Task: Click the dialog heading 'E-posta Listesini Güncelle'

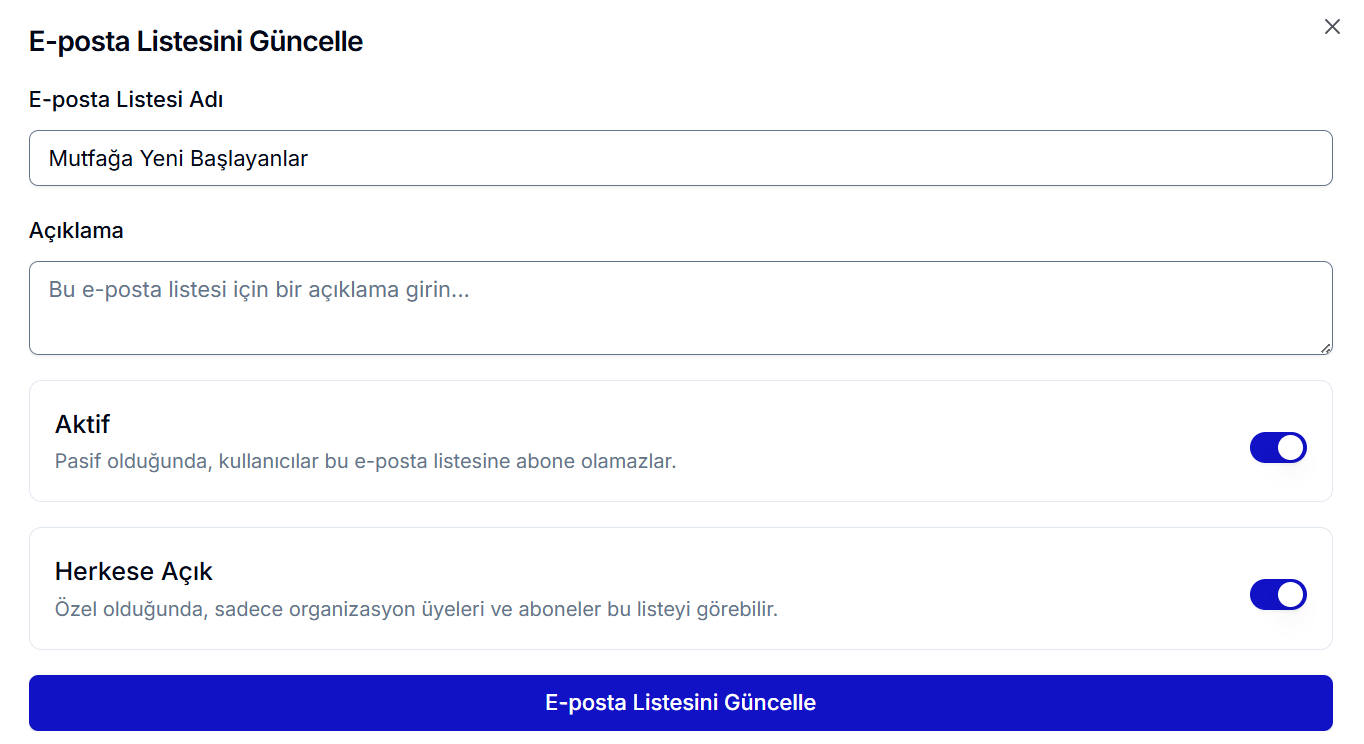Action: click(x=196, y=42)
